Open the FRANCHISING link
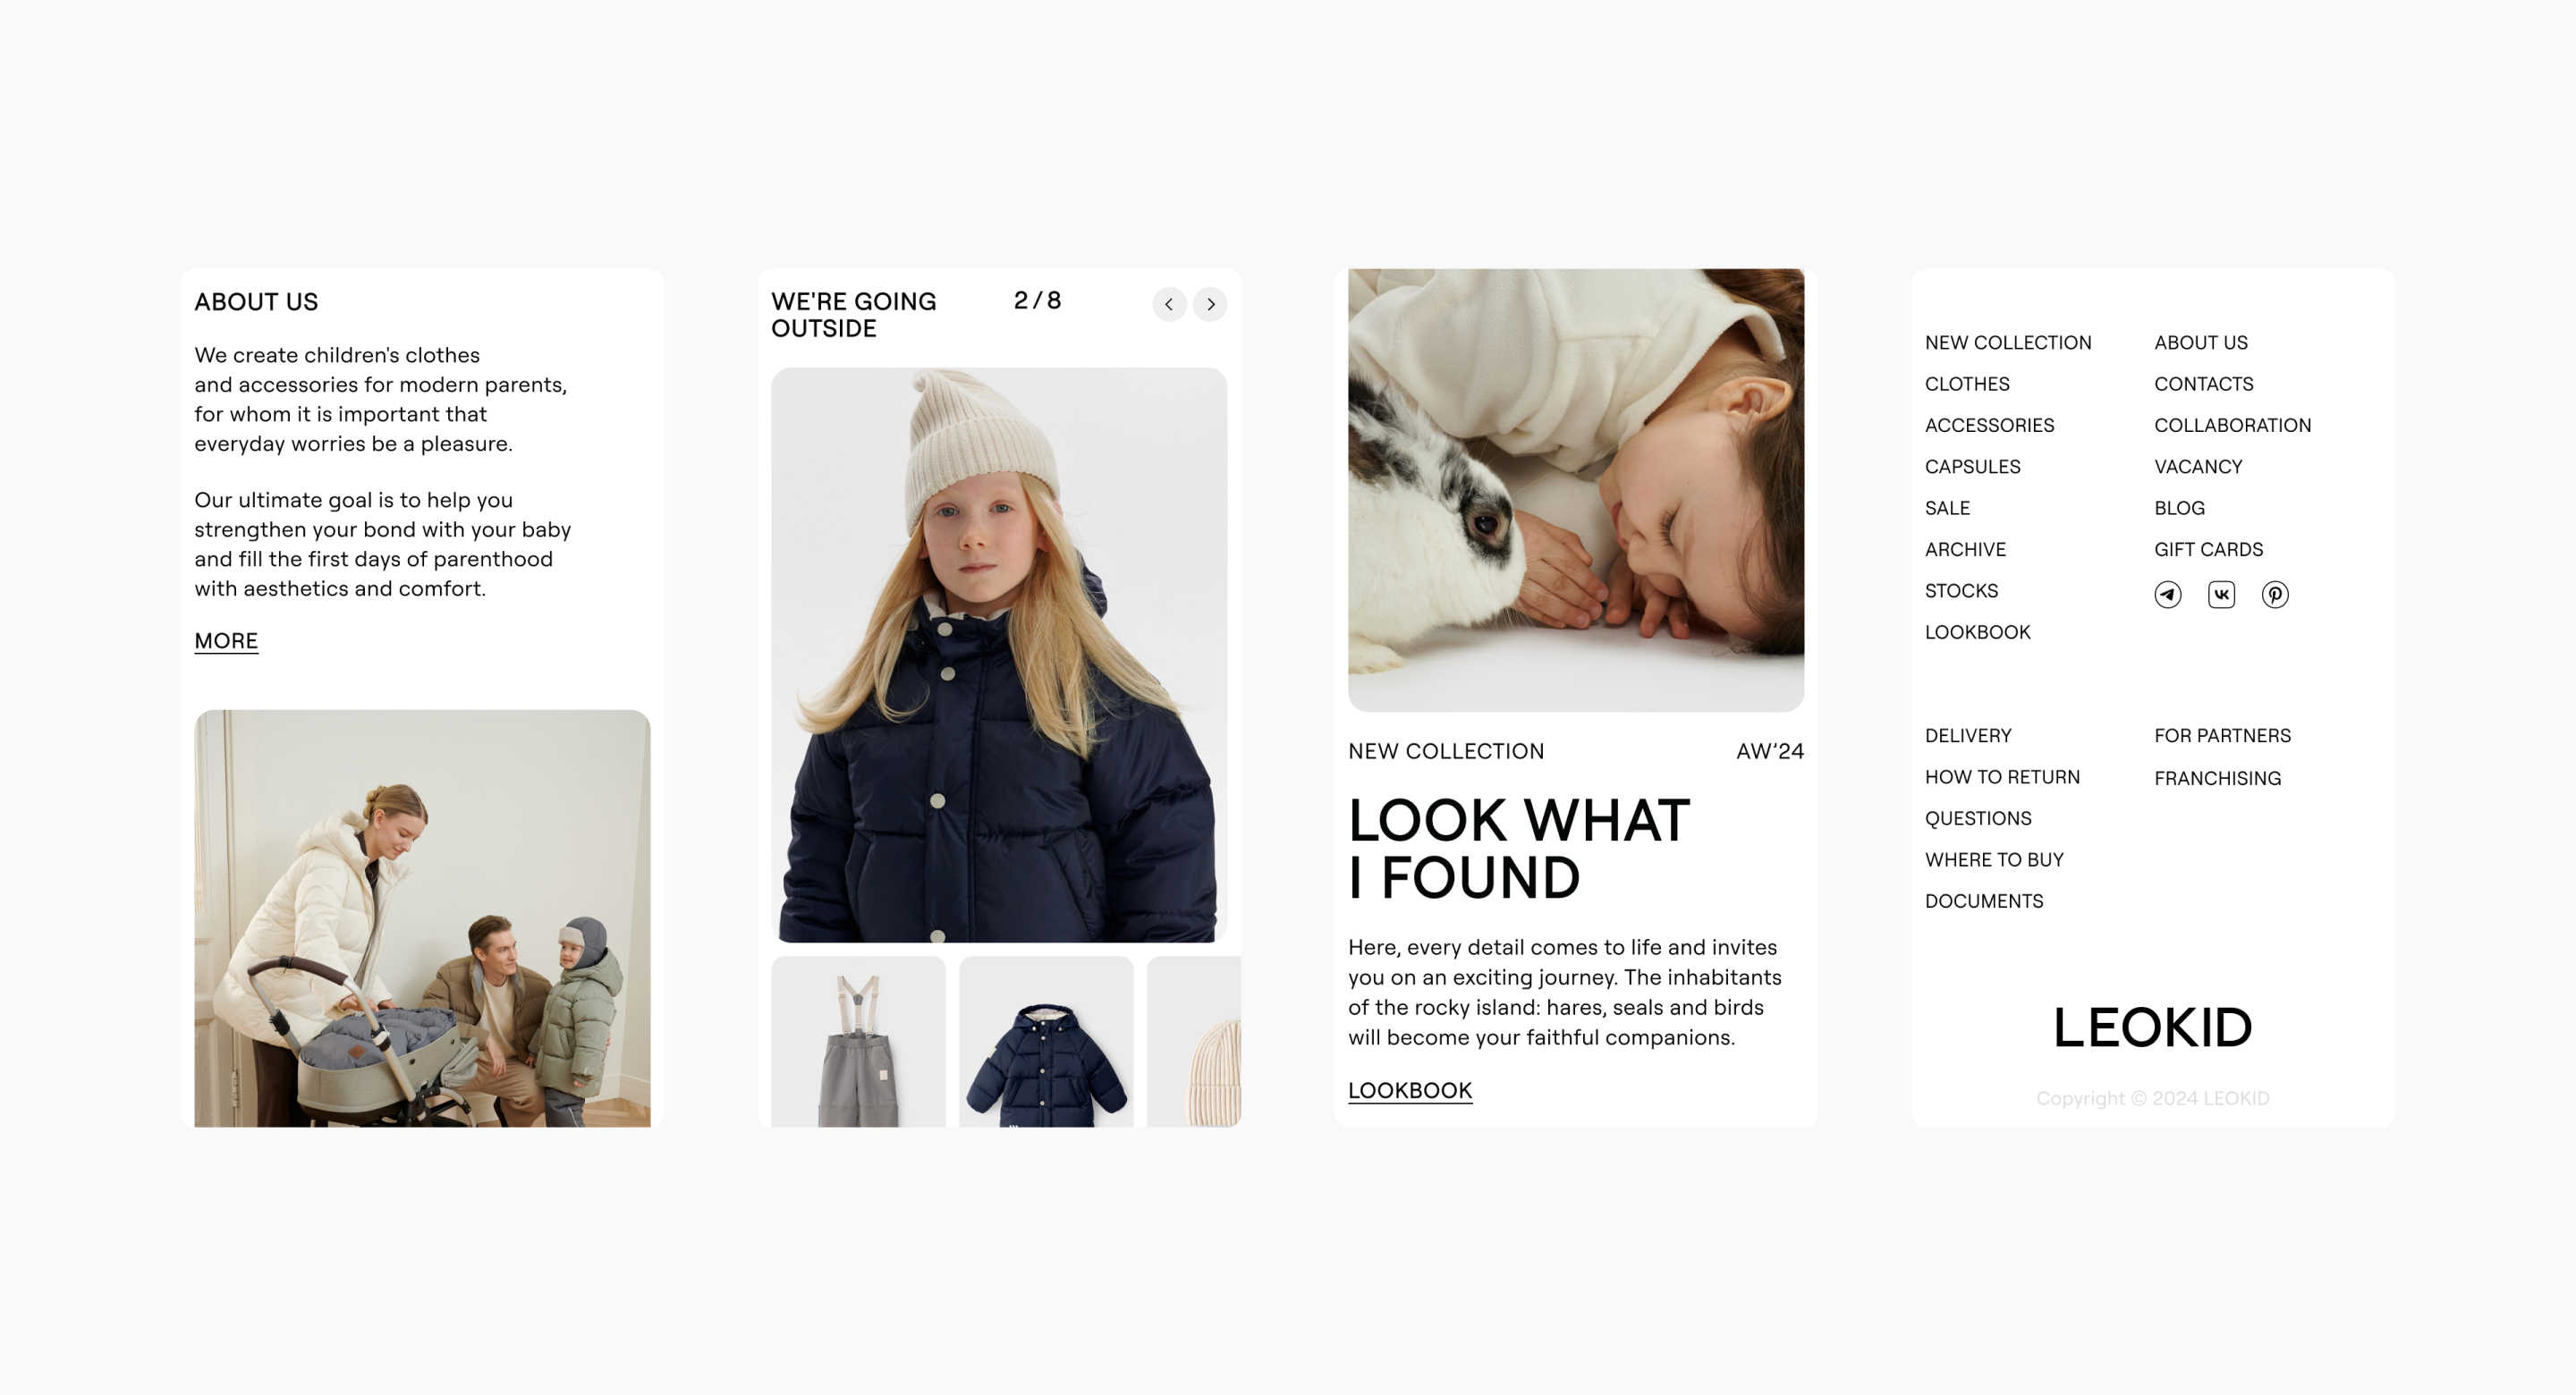 point(2217,778)
